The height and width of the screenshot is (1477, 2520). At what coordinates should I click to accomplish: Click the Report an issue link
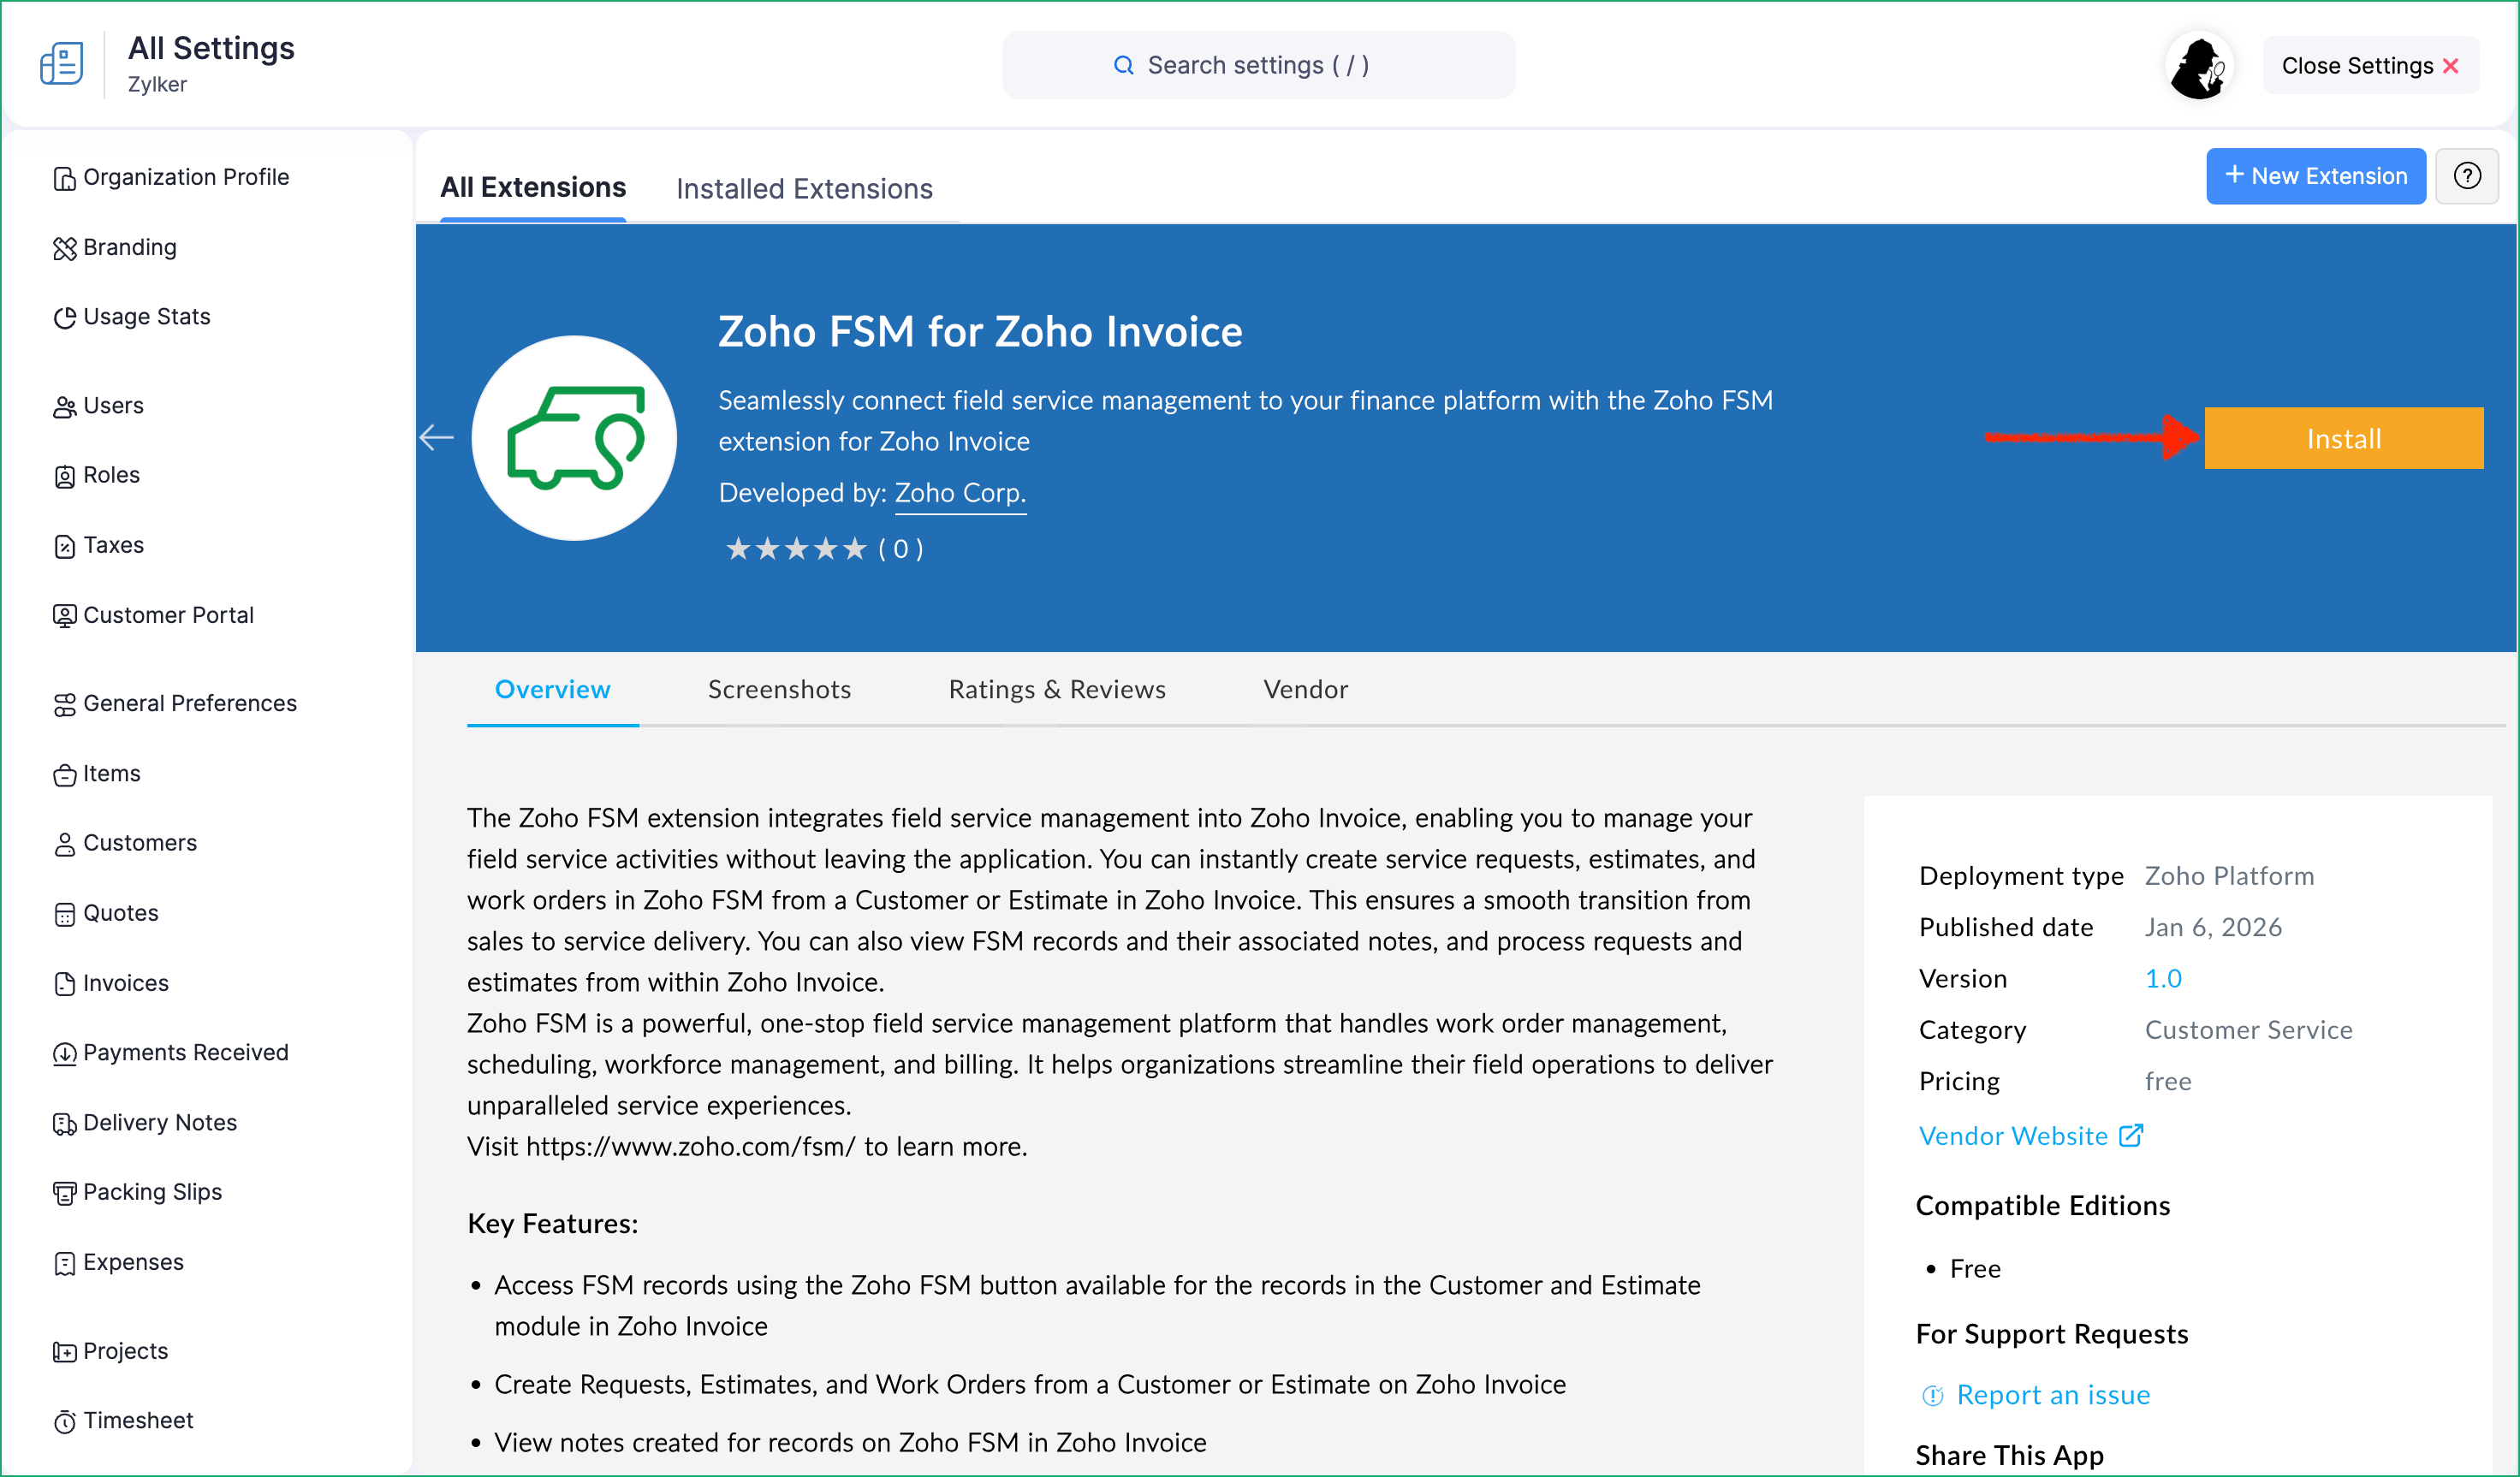(2052, 1395)
